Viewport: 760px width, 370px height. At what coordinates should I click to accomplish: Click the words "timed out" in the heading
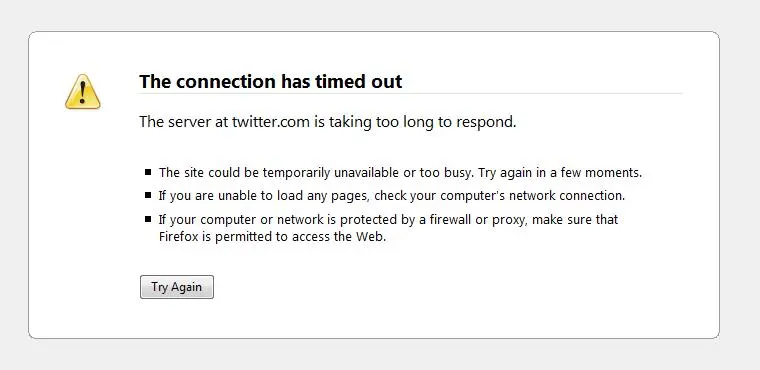[359, 81]
